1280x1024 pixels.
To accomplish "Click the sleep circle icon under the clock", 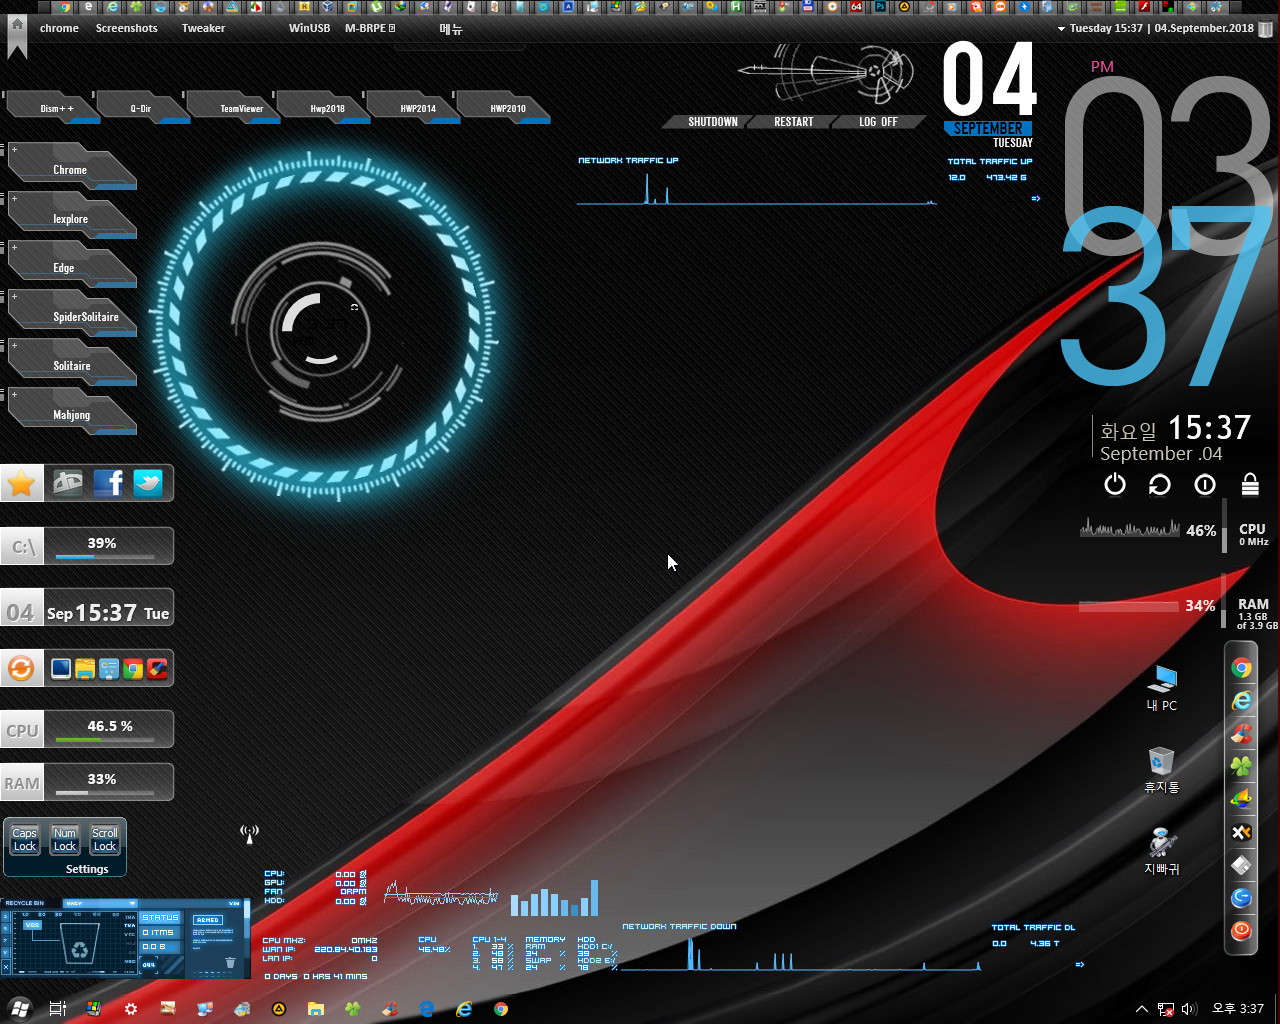I will coord(1205,484).
